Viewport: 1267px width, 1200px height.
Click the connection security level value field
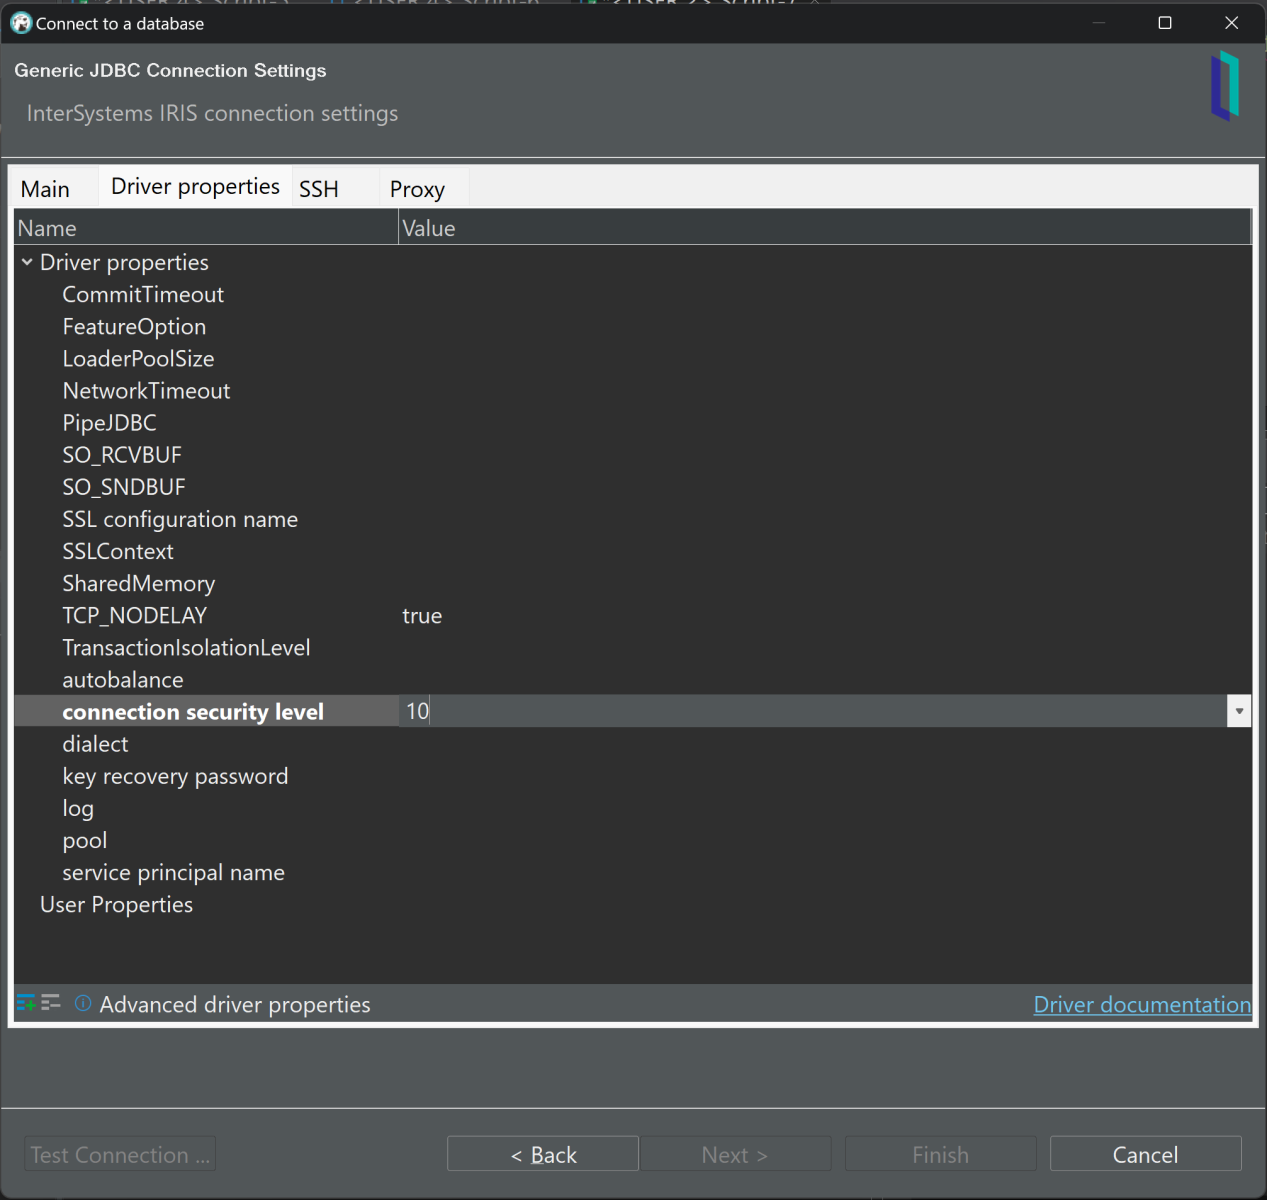coord(810,711)
